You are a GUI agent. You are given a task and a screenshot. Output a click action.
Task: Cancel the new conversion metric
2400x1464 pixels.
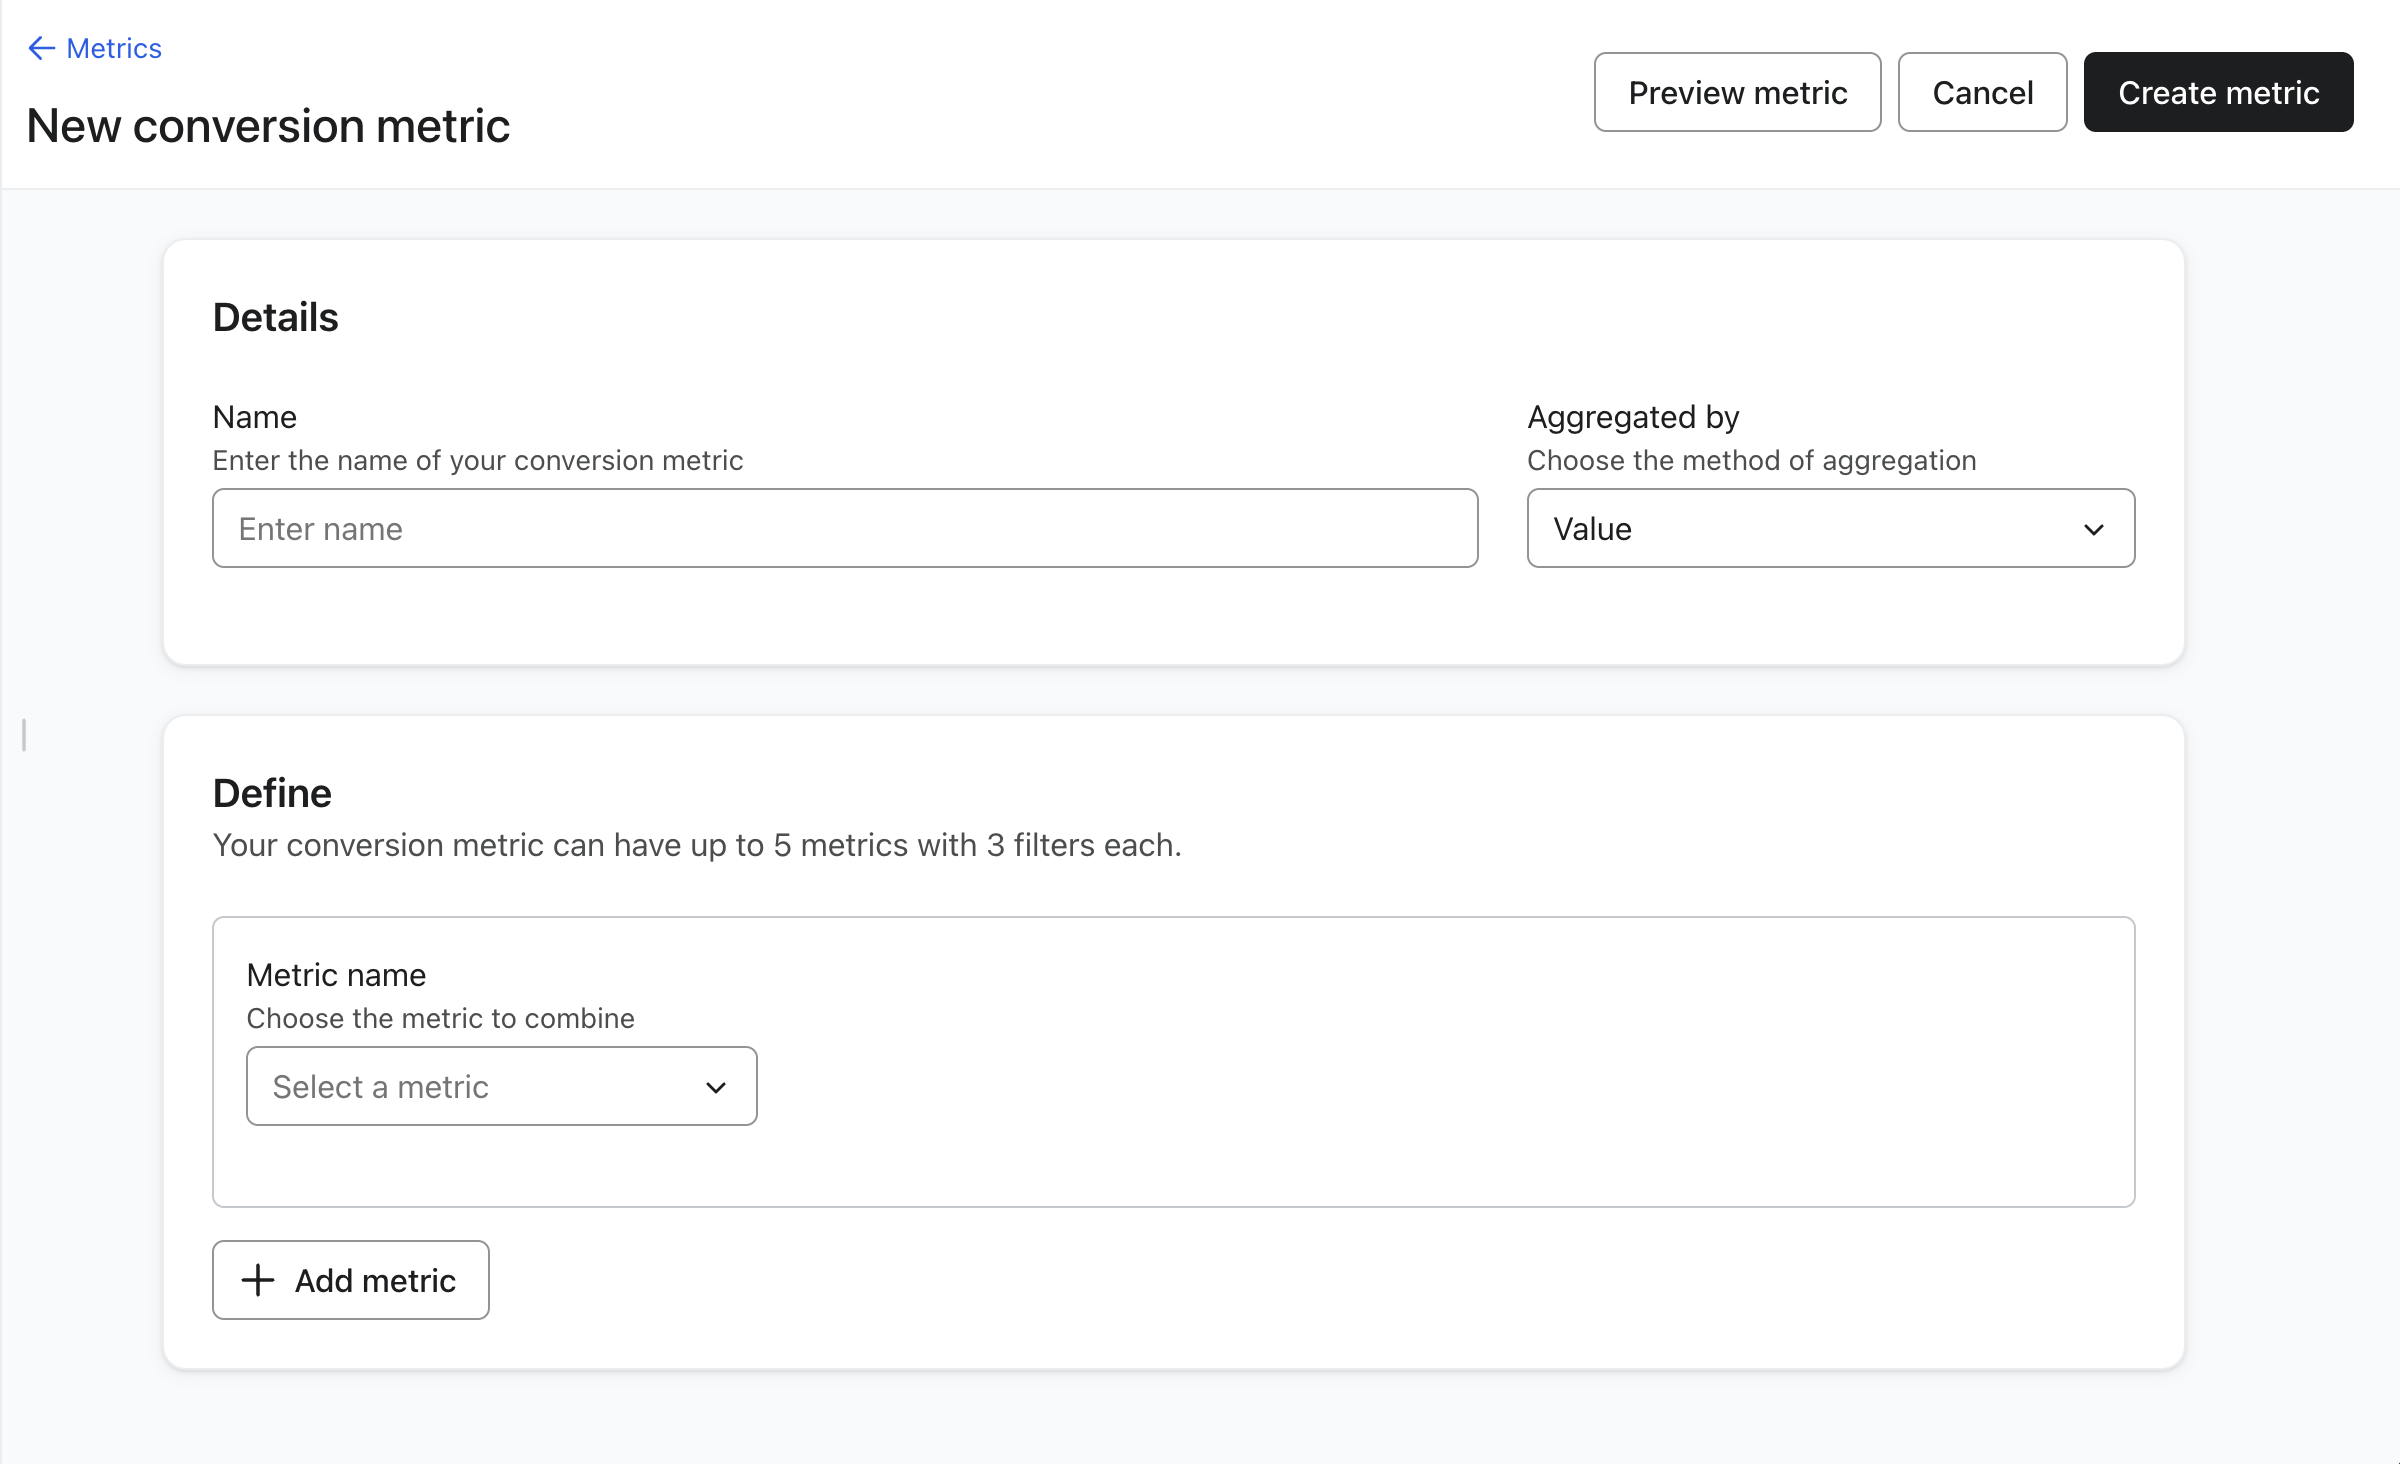coord(1981,92)
